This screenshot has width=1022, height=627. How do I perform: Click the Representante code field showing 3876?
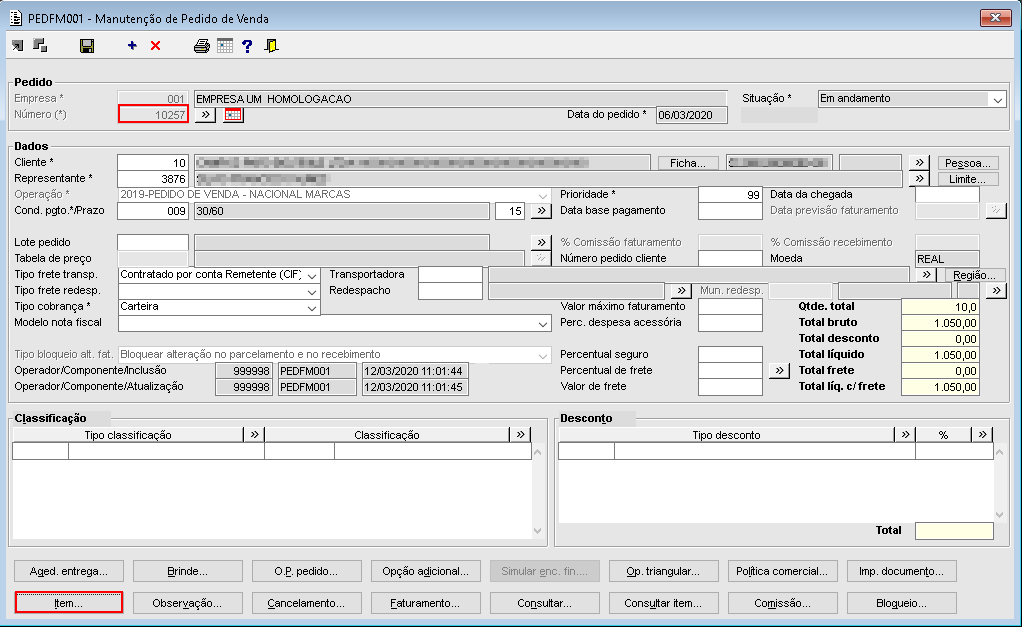[153, 179]
